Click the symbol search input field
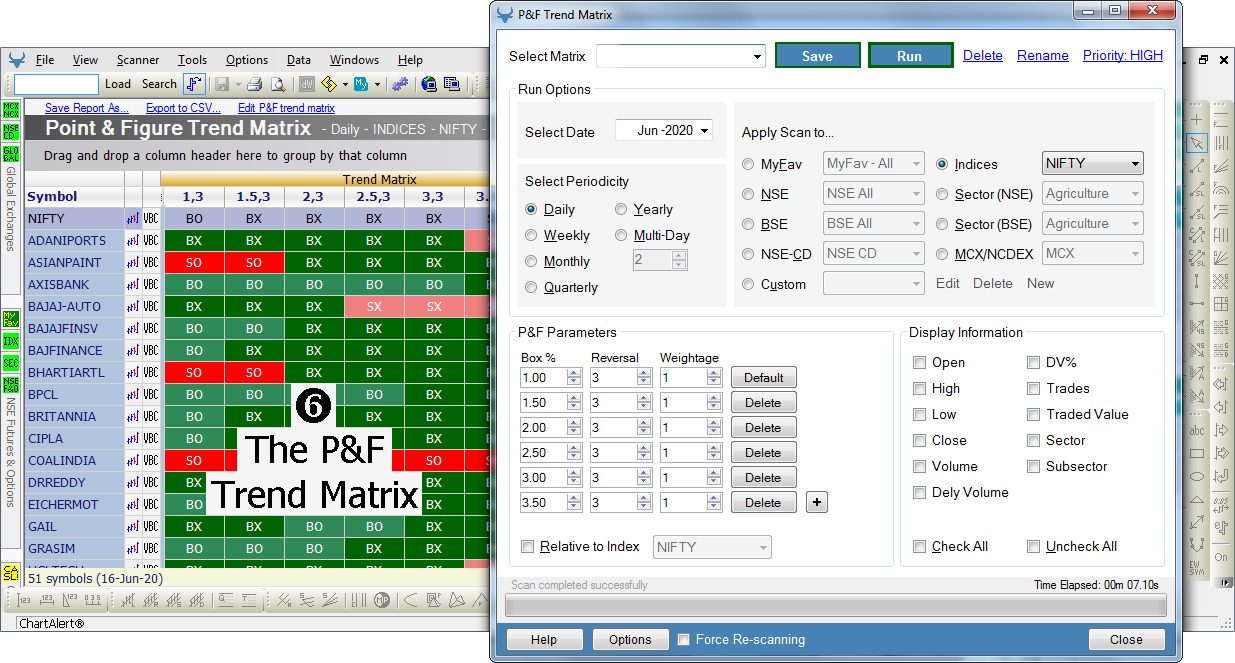The width and height of the screenshot is (1235, 663). pos(56,84)
